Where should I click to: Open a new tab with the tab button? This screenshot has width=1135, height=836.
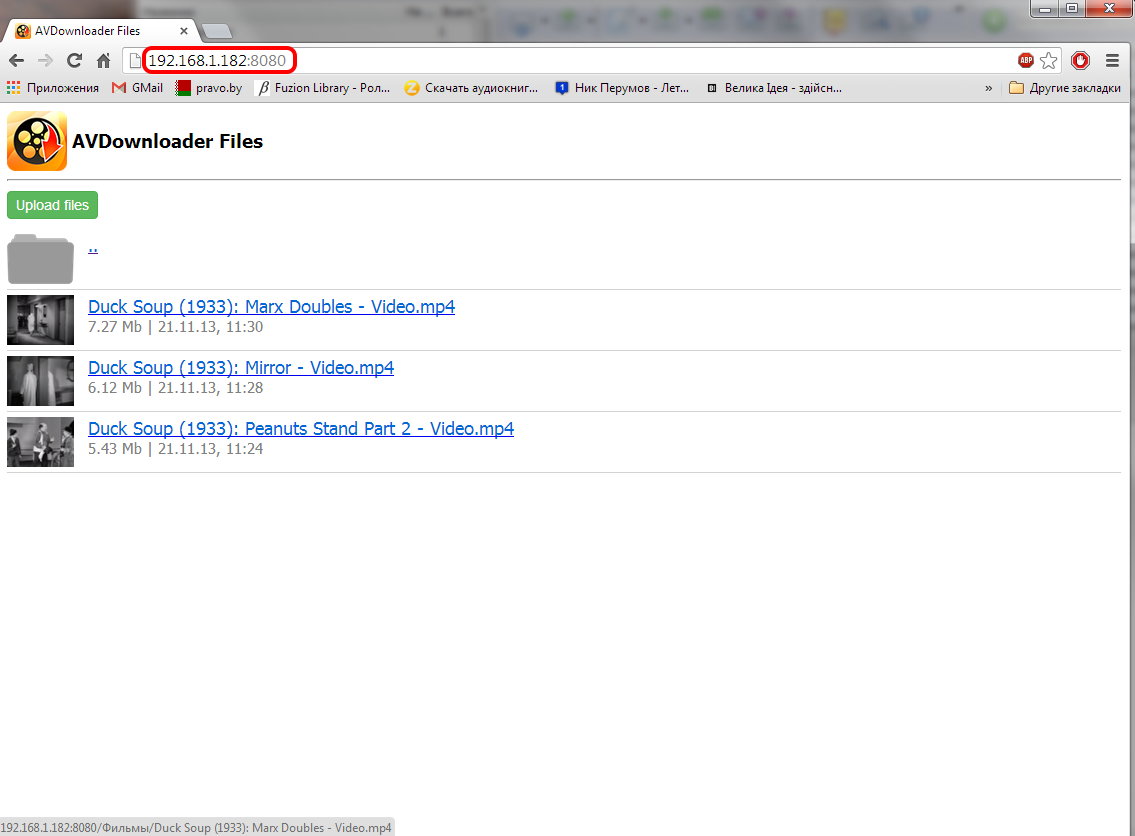tap(216, 31)
